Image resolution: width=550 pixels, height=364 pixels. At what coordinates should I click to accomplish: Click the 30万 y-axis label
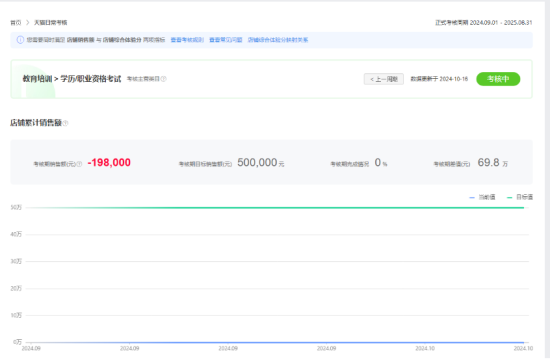click(x=16, y=261)
